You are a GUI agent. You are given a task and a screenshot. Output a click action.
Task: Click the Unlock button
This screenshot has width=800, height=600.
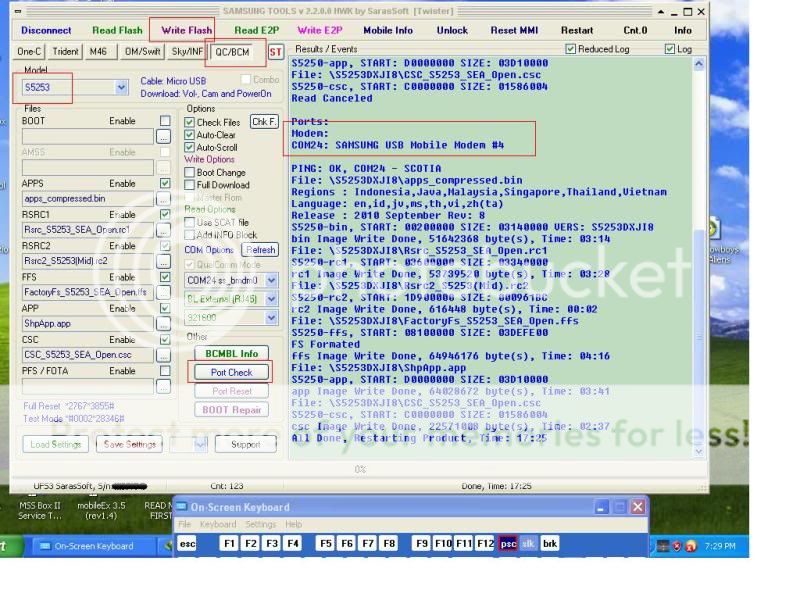(452, 31)
